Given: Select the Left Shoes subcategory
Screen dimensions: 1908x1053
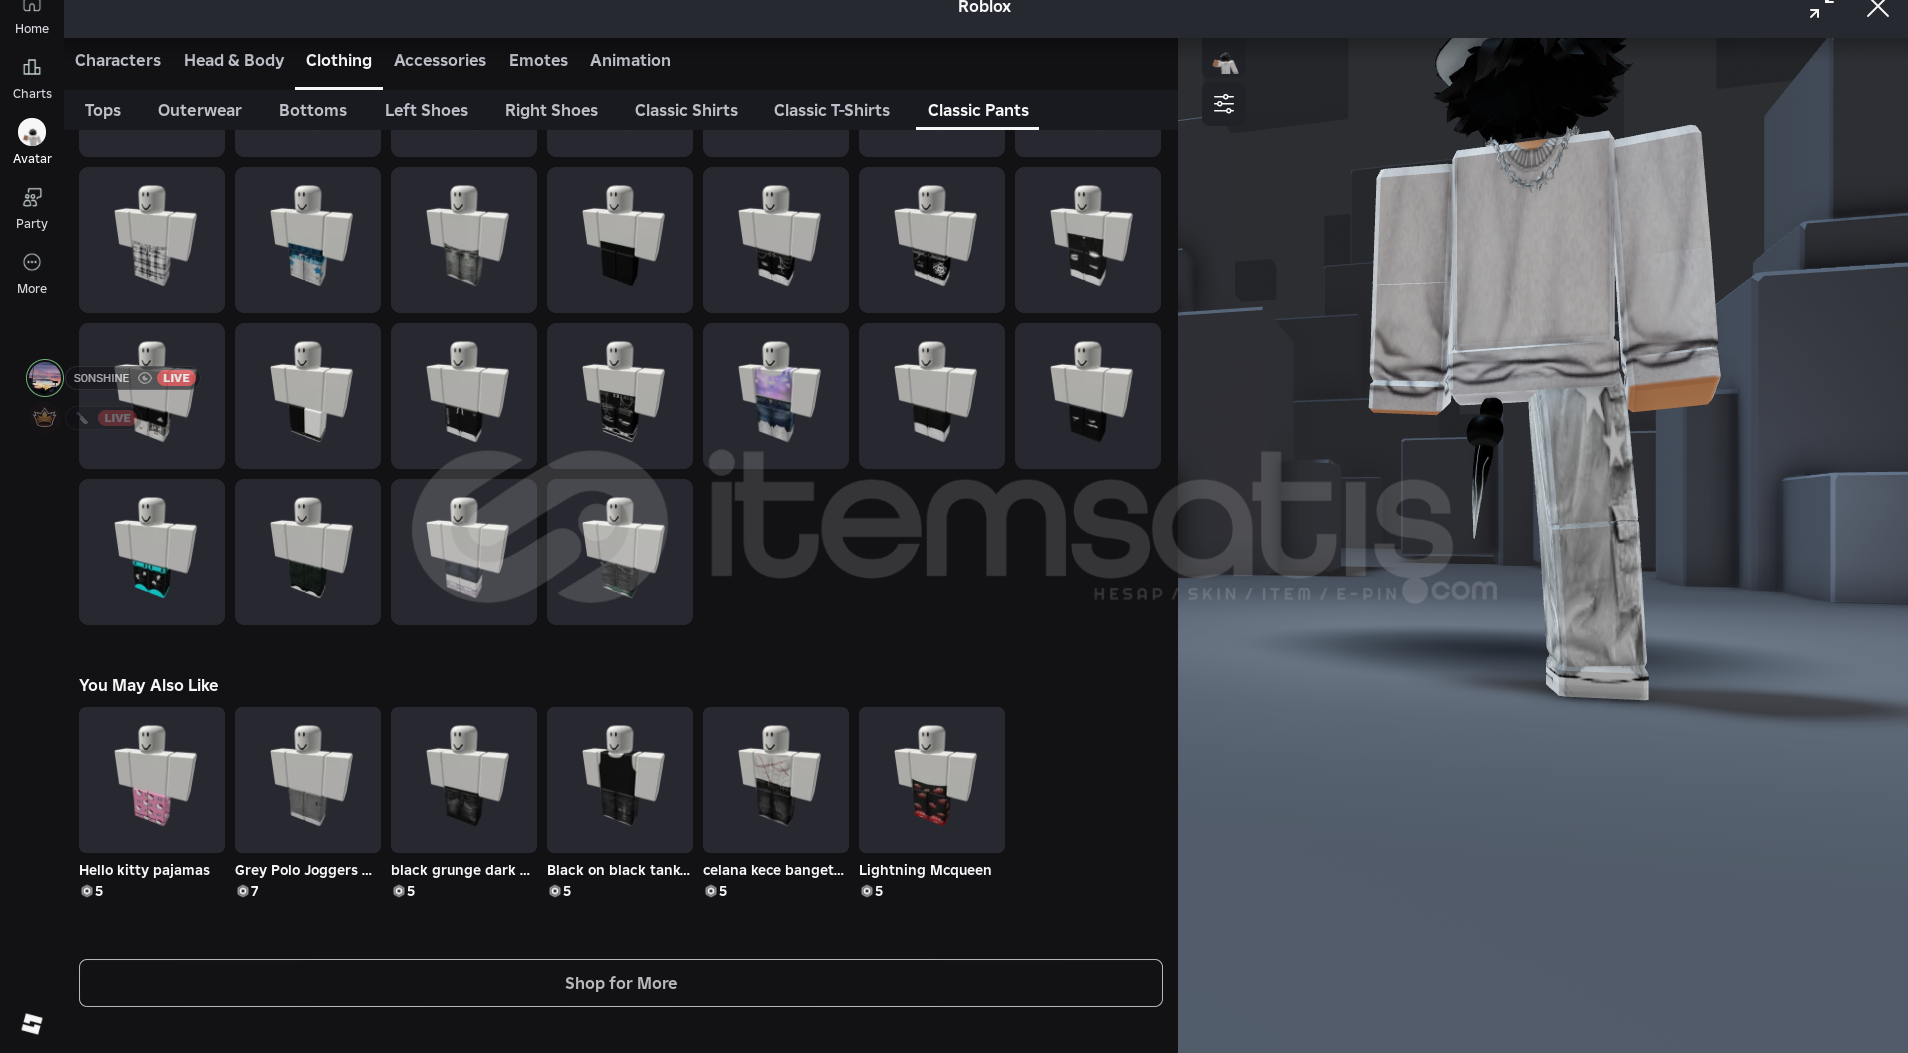Looking at the screenshot, I should [426, 110].
